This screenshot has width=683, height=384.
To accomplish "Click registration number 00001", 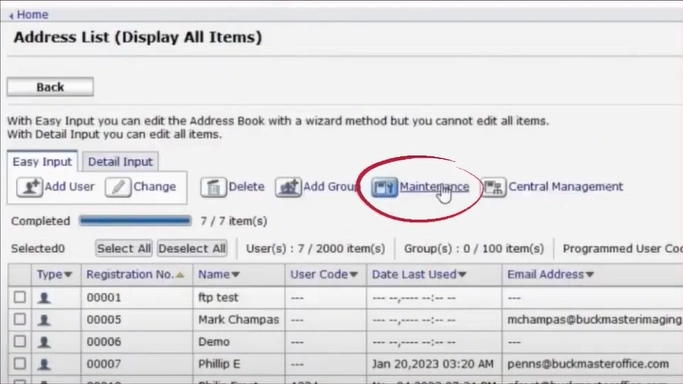I will pos(104,298).
